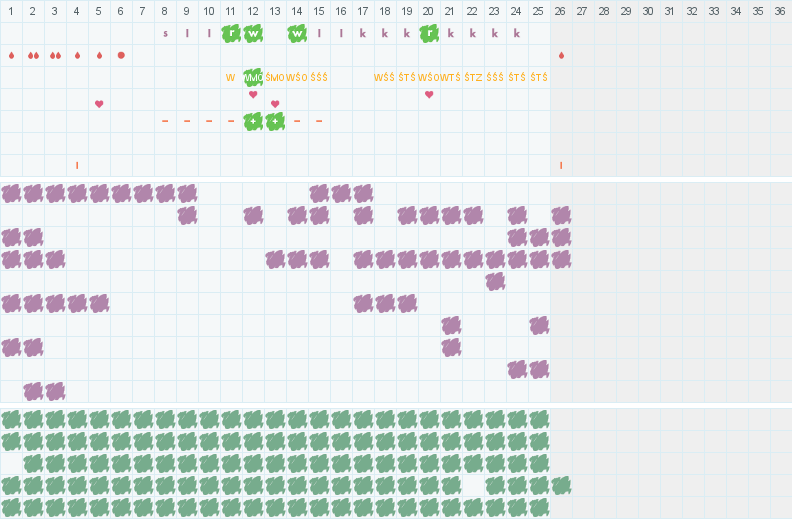The height and width of the screenshot is (519, 792).
Task: Select the round red dot on day 6
Action: (x=121, y=55)
